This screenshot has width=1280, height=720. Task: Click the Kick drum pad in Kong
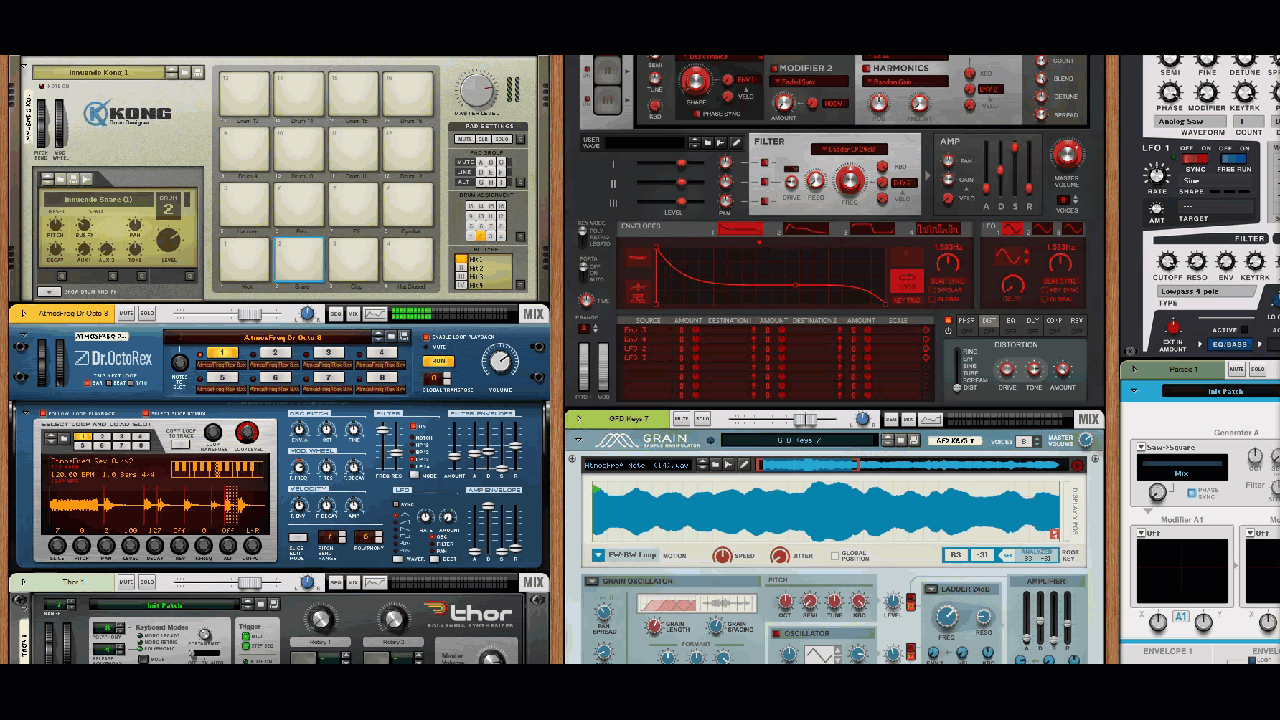click(245, 258)
